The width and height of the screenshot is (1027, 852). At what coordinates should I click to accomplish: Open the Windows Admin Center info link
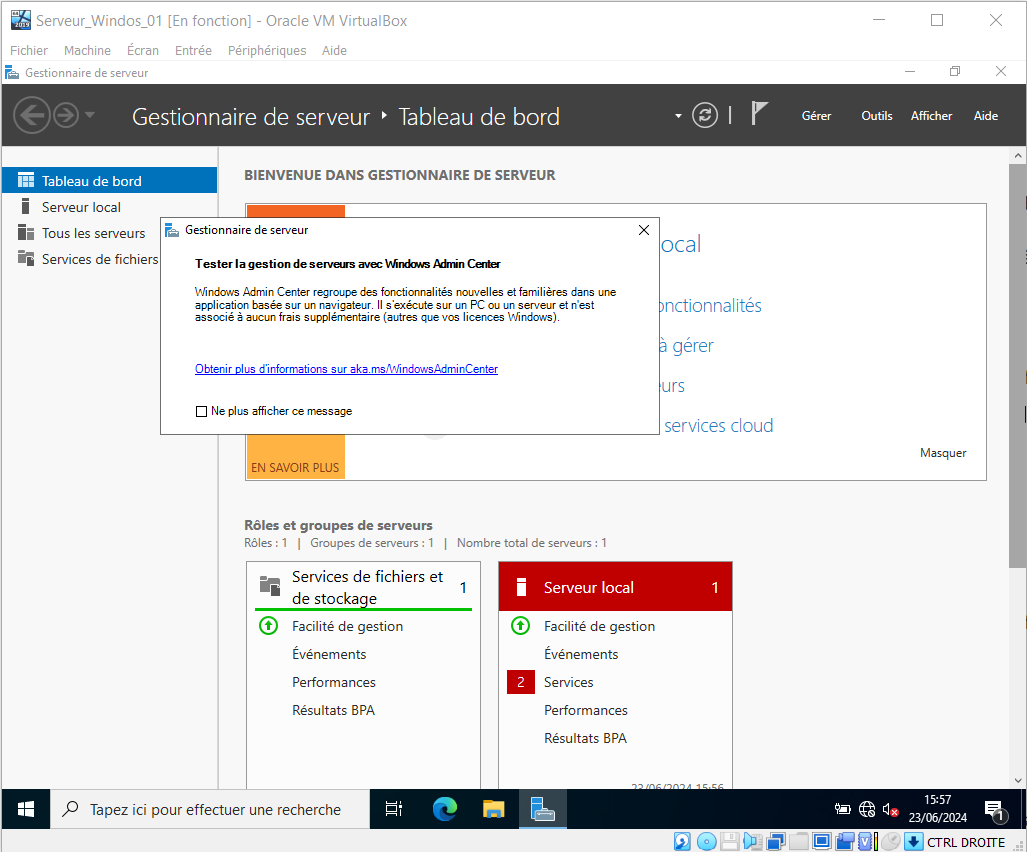[x=346, y=369]
